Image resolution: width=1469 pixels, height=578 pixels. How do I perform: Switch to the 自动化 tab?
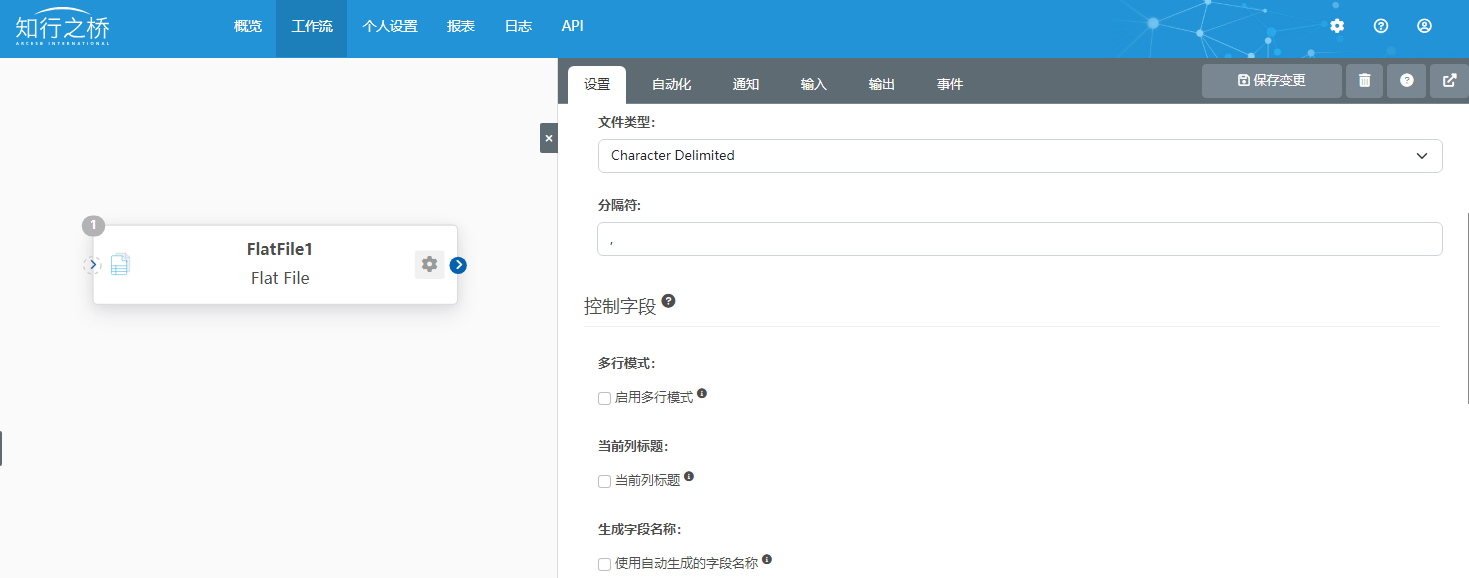tap(671, 85)
